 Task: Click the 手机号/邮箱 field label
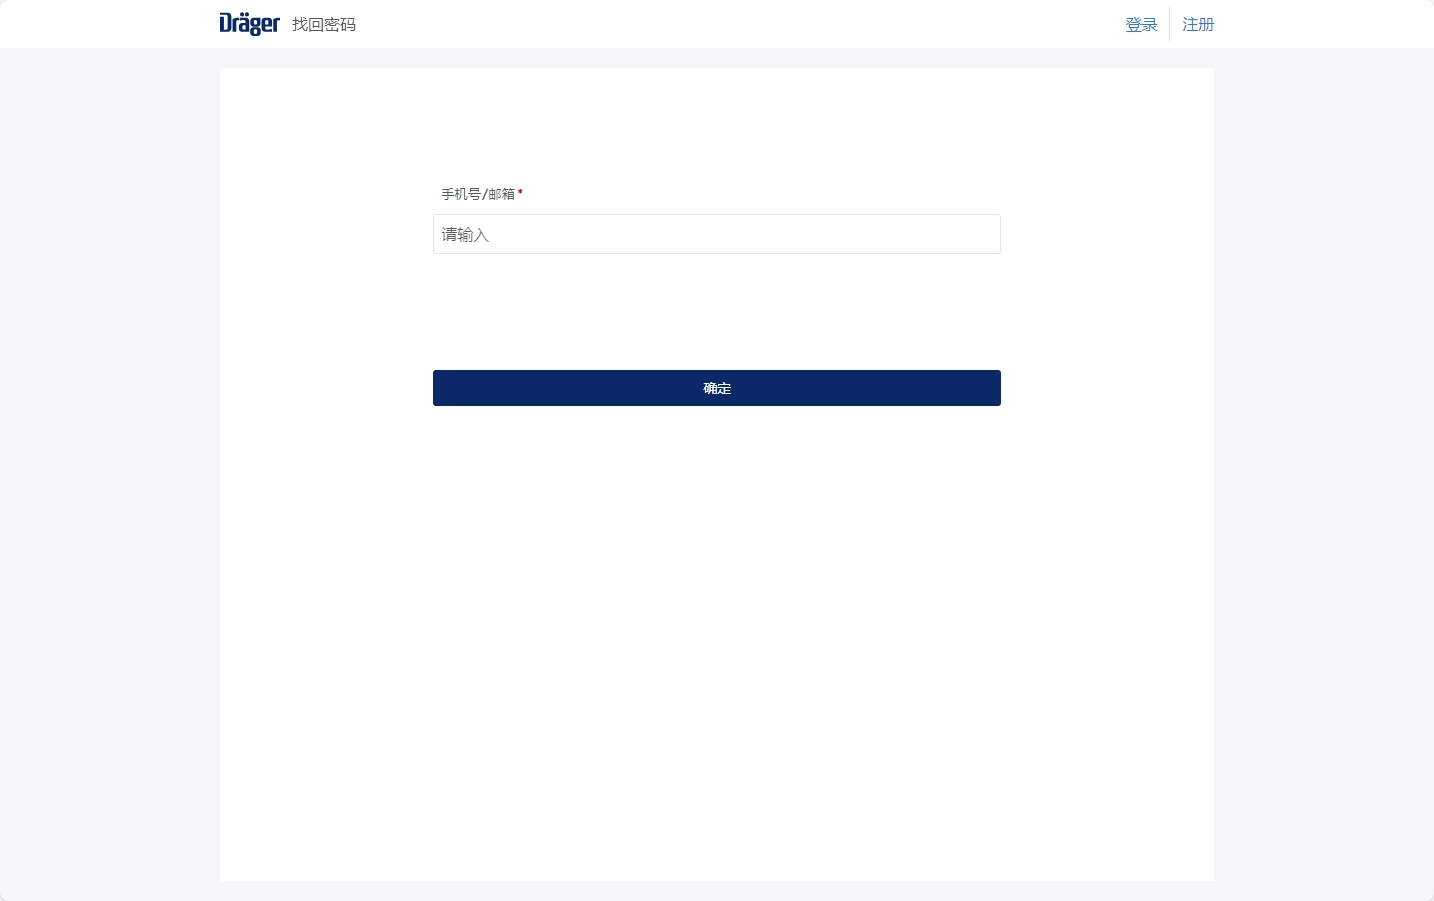click(477, 194)
